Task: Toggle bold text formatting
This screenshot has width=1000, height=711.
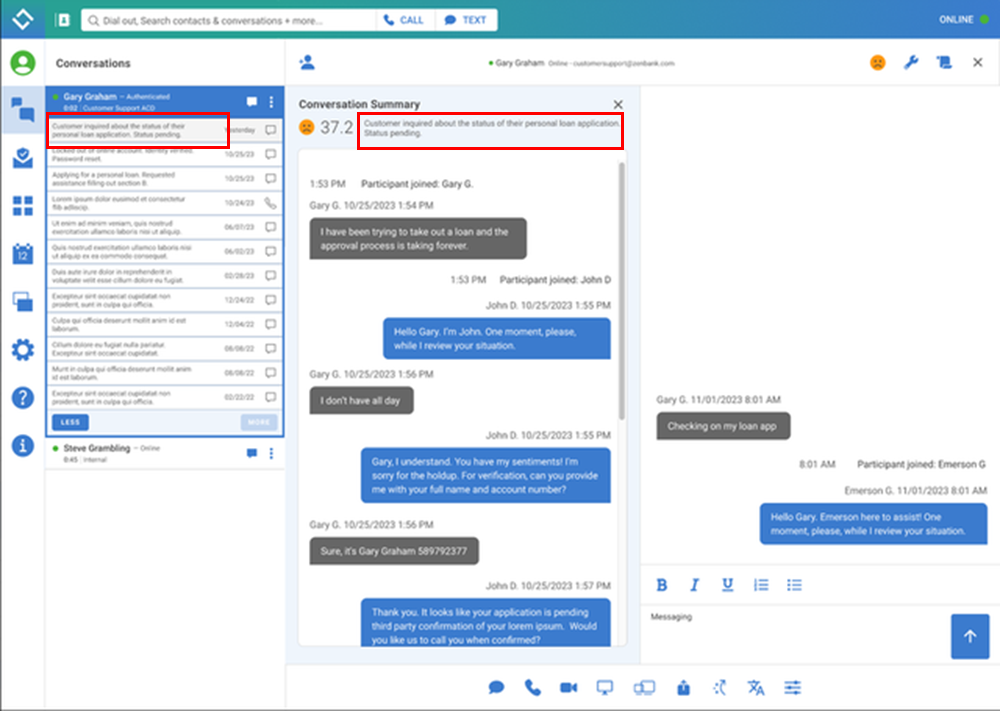Action: (661, 585)
